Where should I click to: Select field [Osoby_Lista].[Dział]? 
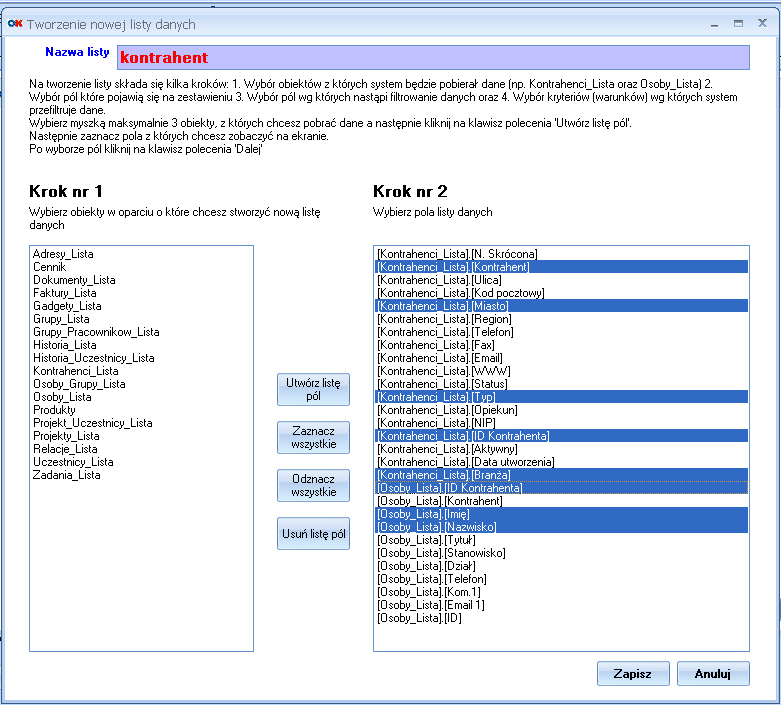(x=561, y=565)
